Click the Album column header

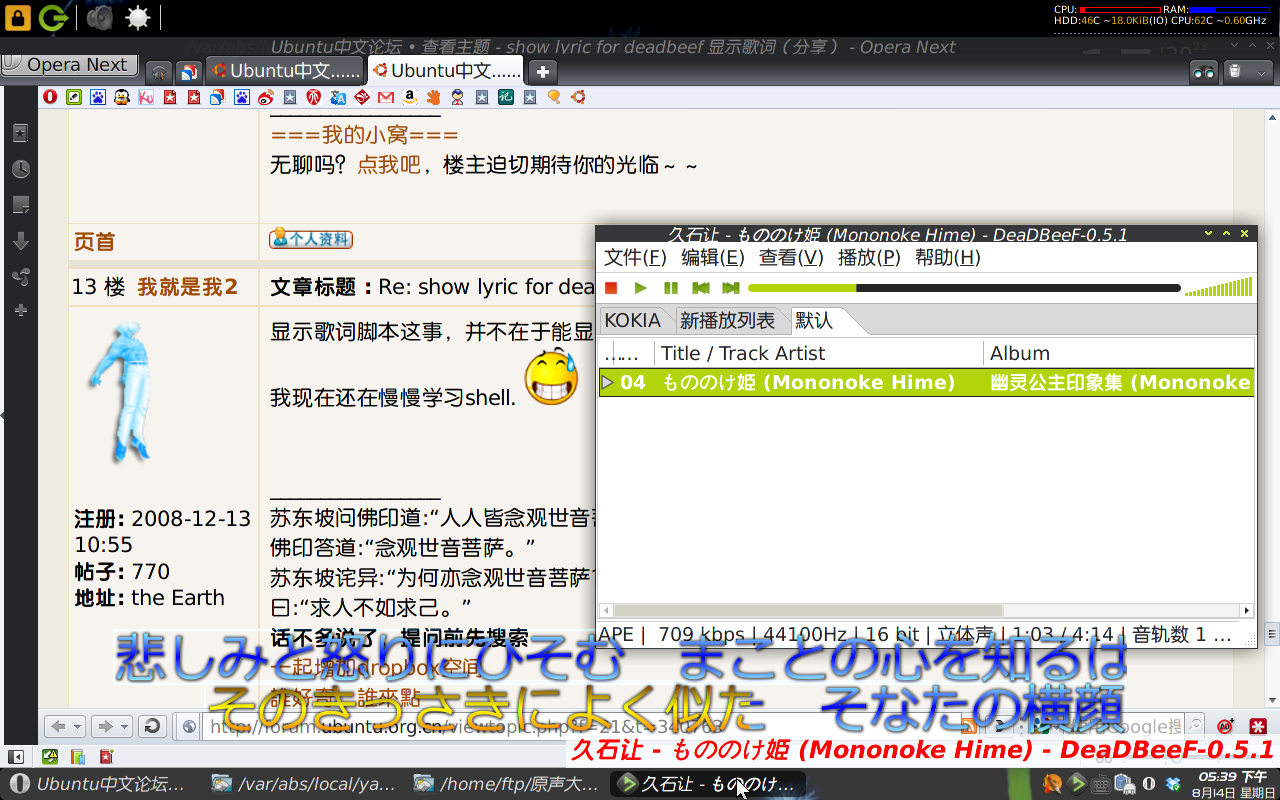point(1119,353)
